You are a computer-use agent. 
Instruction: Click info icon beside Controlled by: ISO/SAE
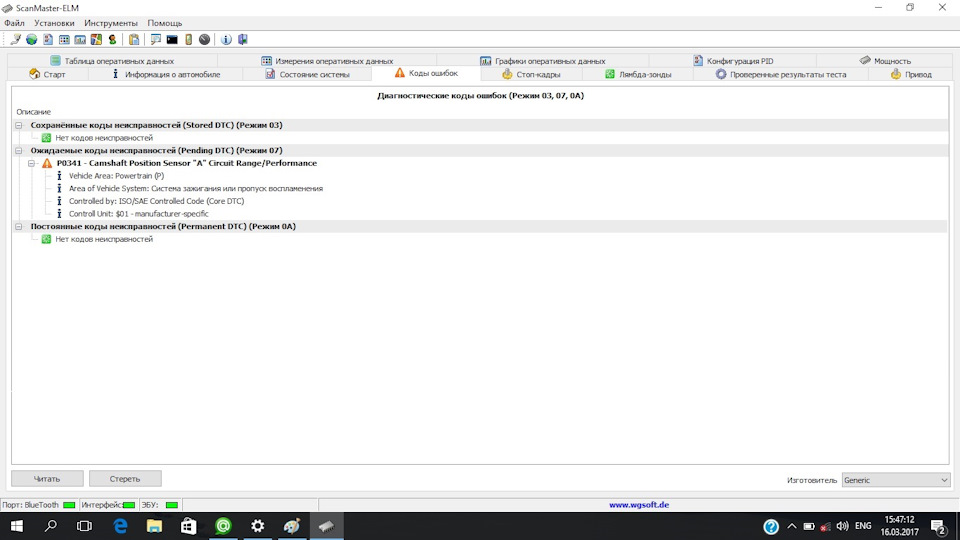(x=59, y=201)
